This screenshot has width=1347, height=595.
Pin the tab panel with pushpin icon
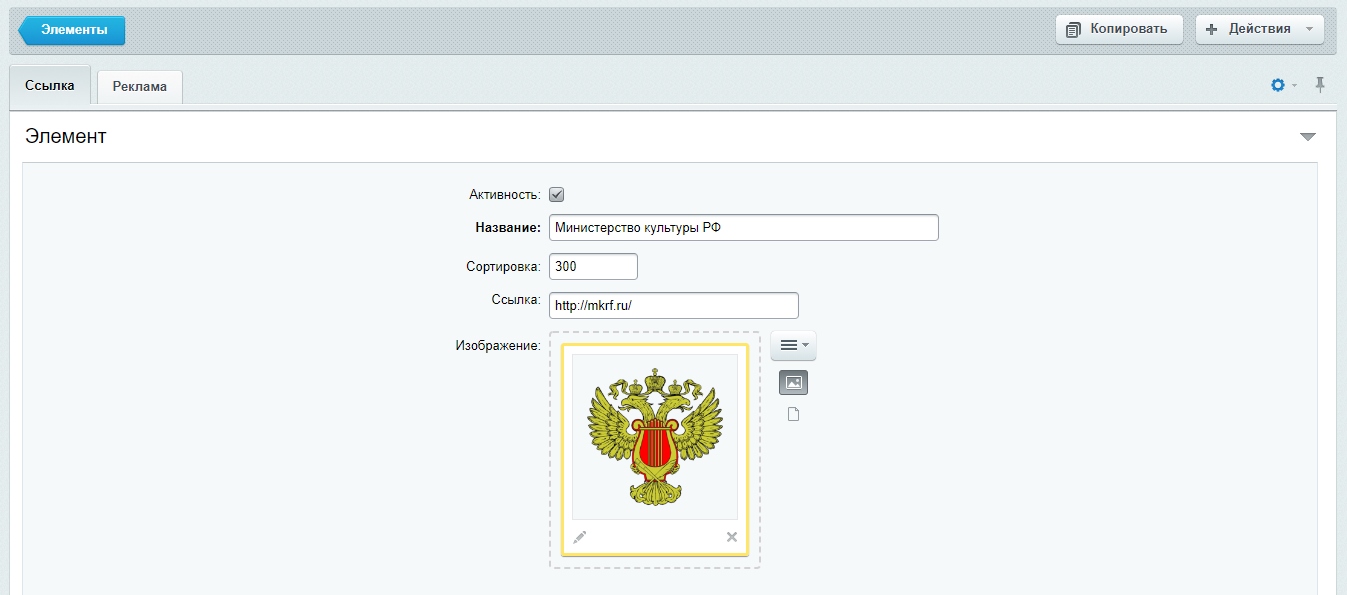[1320, 85]
